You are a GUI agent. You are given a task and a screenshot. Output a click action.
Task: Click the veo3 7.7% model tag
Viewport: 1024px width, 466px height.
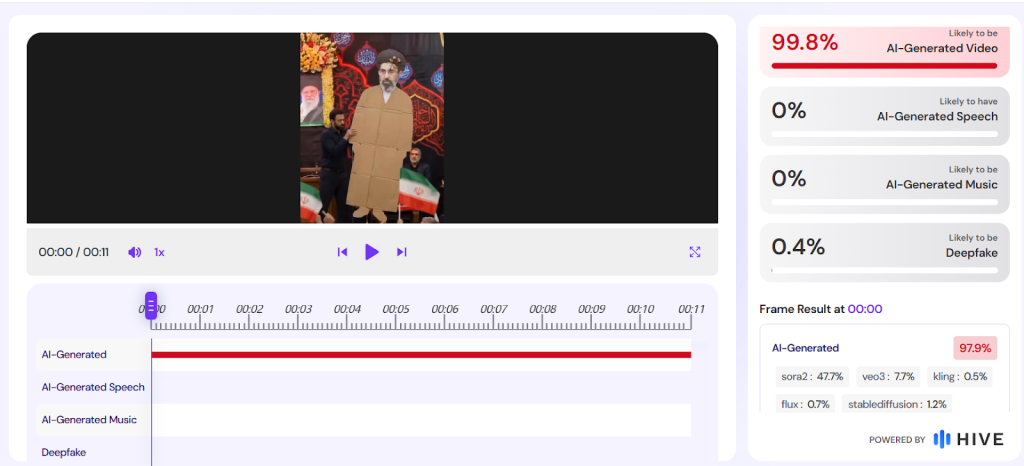click(880, 377)
